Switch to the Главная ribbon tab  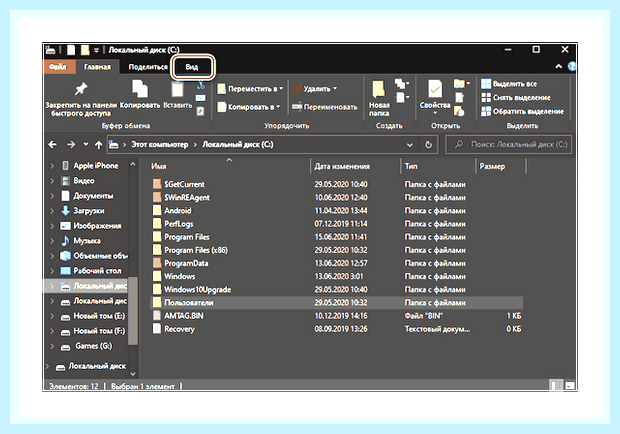(x=97, y=67)
